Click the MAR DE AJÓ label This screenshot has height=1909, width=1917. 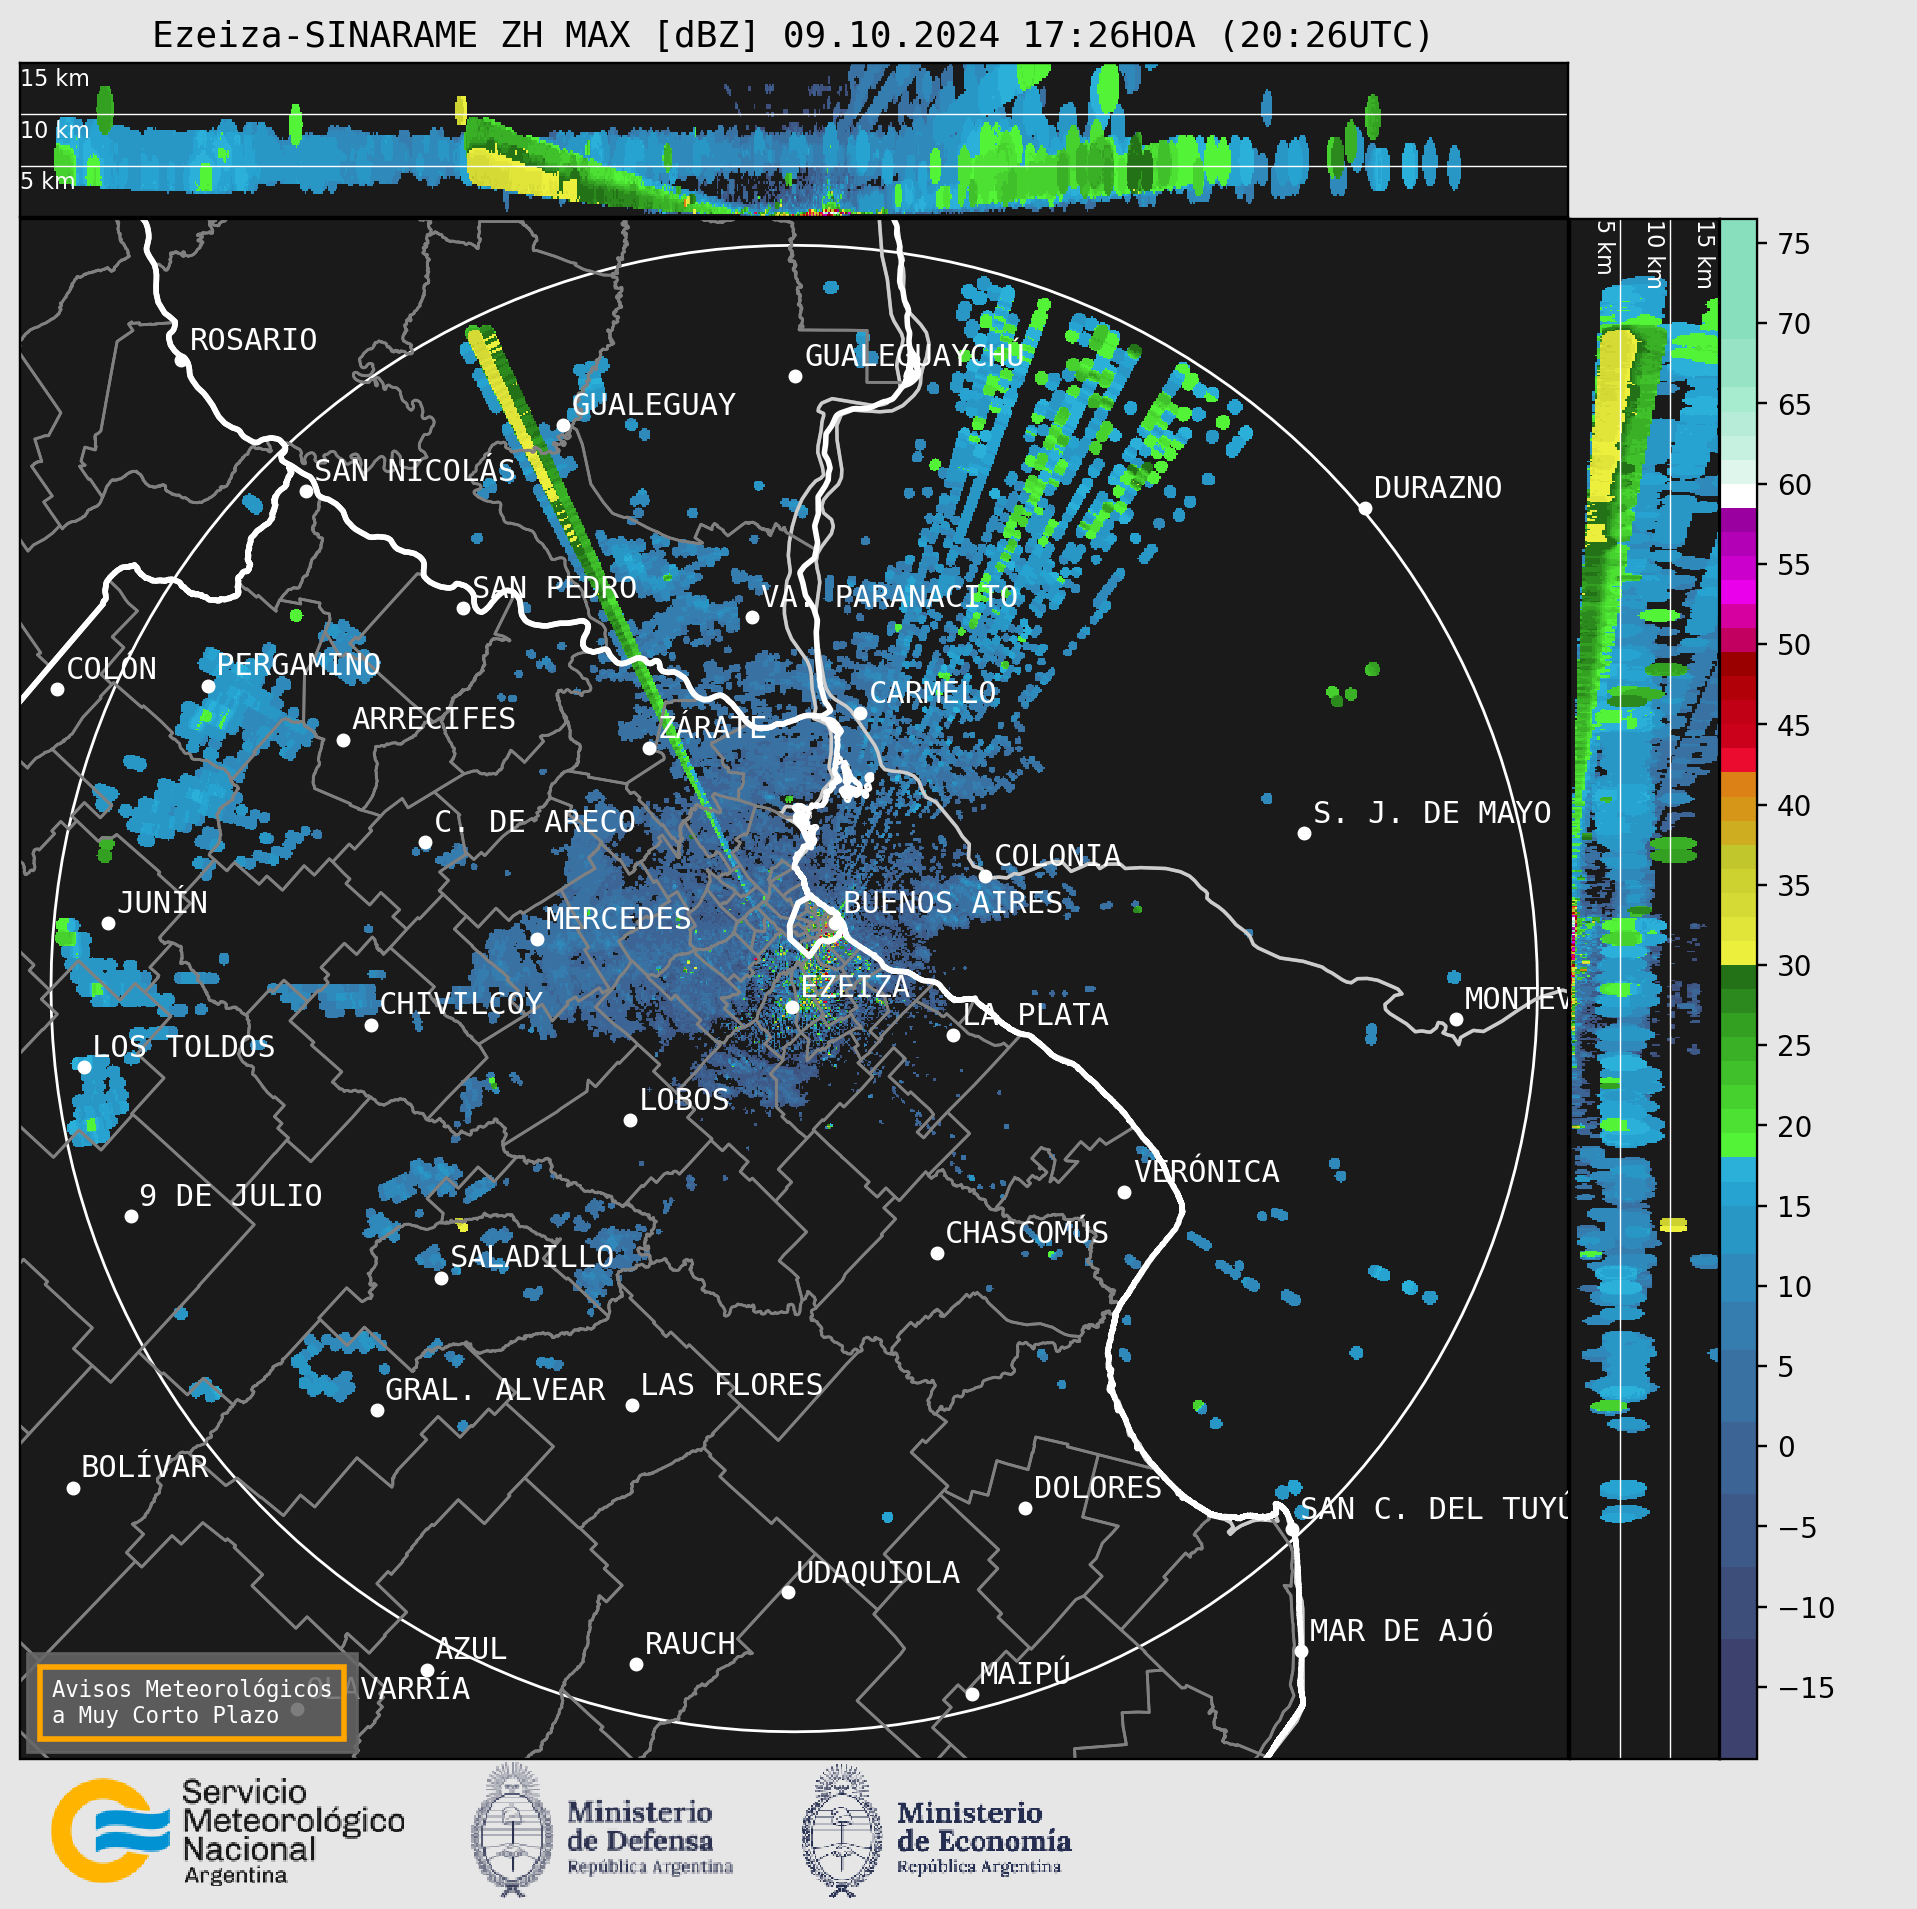pos(1401,1630)
